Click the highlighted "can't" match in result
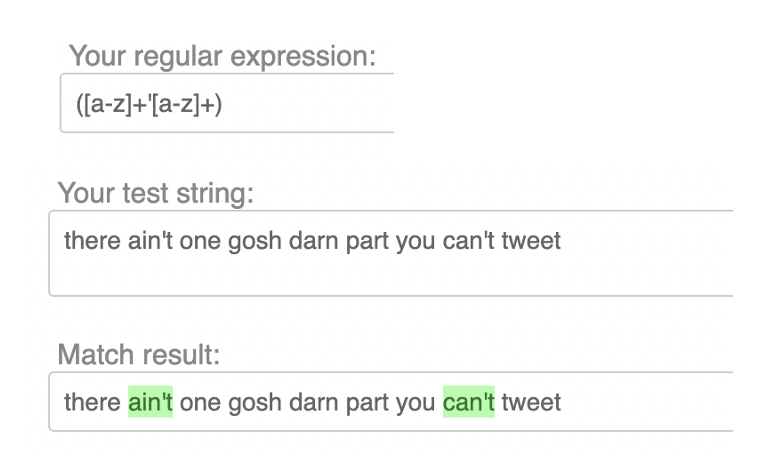 pyautogui.click(x=468, y=402)
